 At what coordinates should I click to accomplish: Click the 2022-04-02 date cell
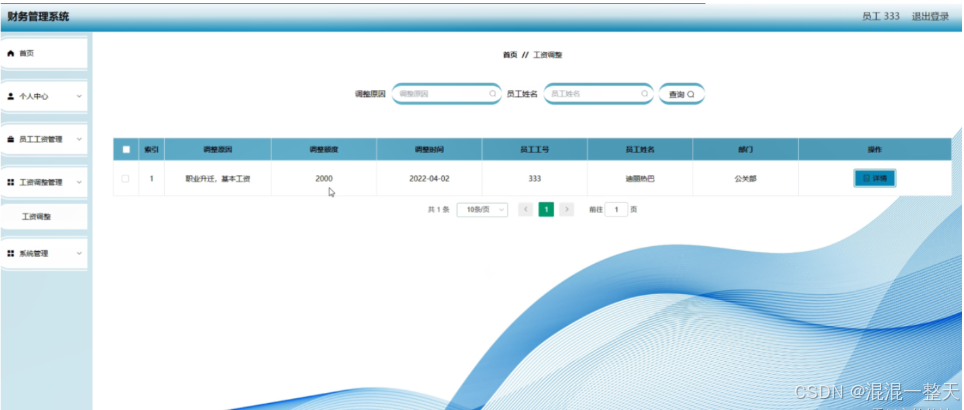(429, 179)
